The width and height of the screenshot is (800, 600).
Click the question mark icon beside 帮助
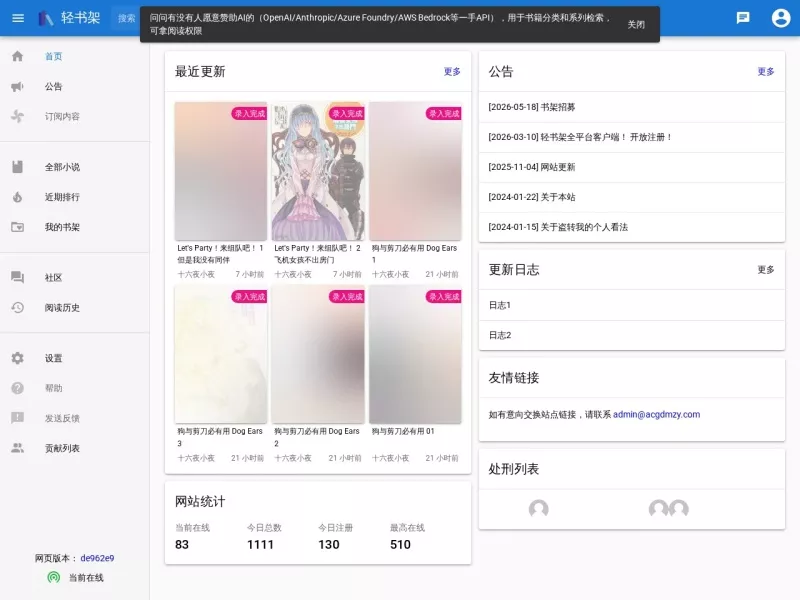[x=17, y=388]
